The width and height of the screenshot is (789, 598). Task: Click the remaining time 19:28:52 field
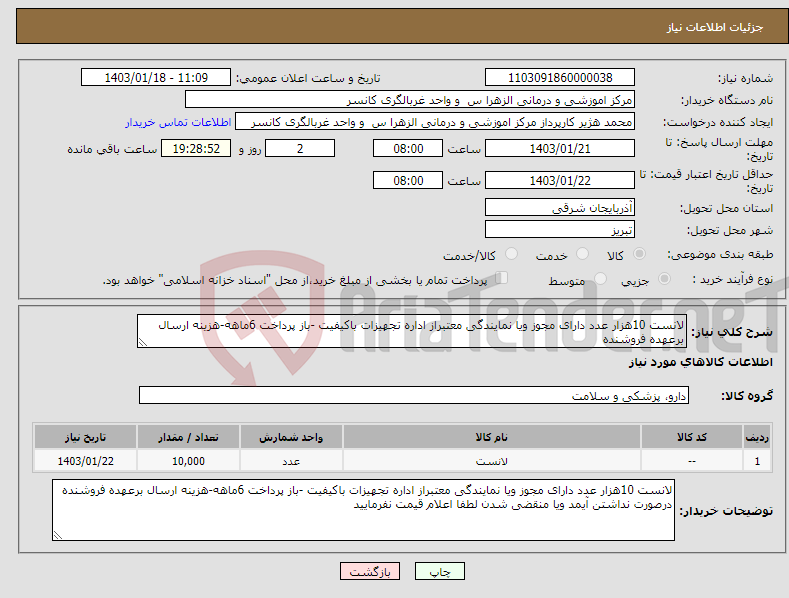pyautogui.click(x=196, y=148)
